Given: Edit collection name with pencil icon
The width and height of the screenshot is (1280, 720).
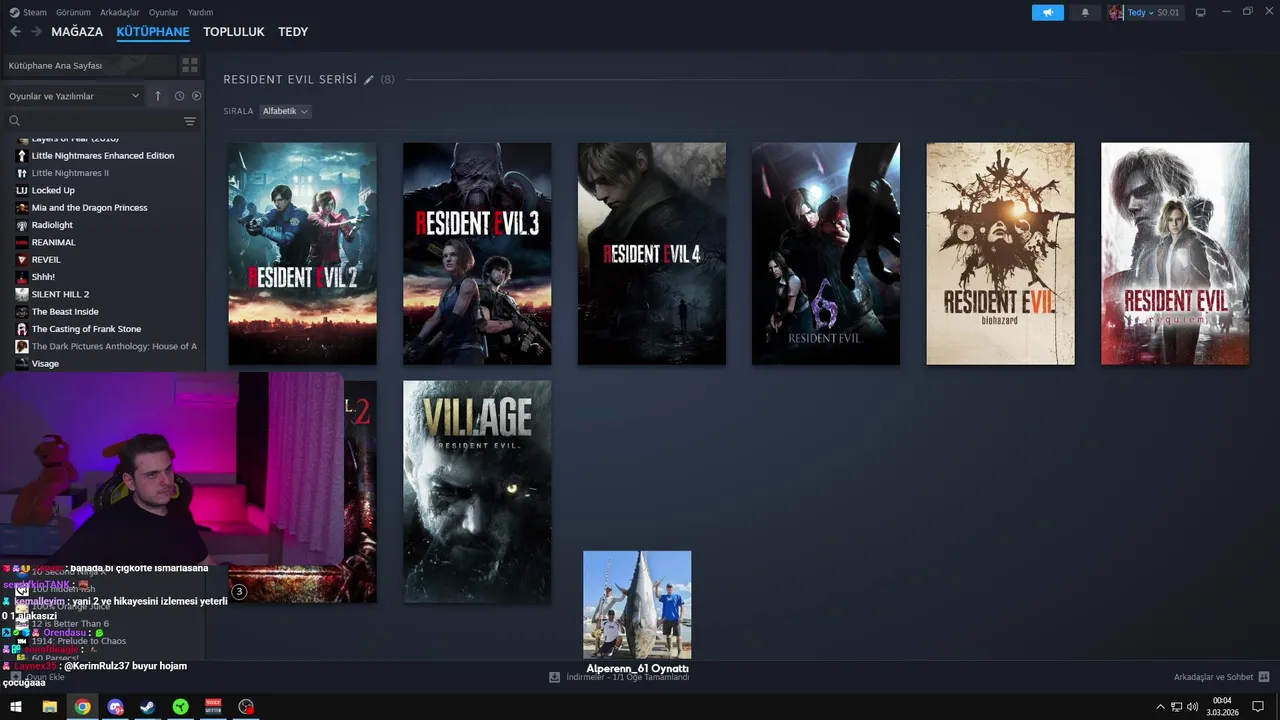Looking at the screenshot, I should 369,79.
